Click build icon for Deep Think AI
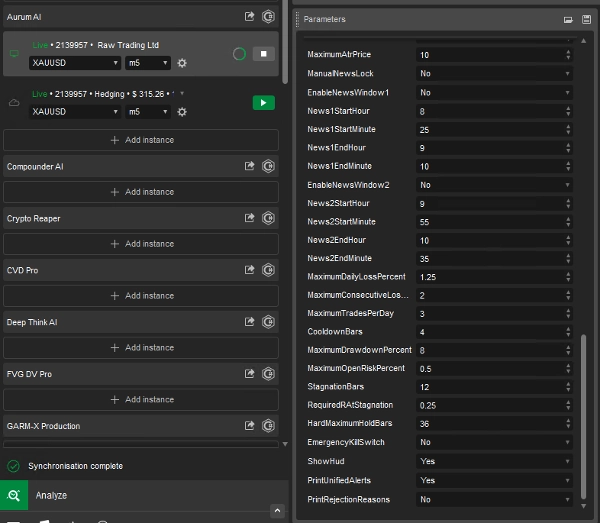Image resolution: width=600 pixels, height=523 pixels. coord(268,322)
